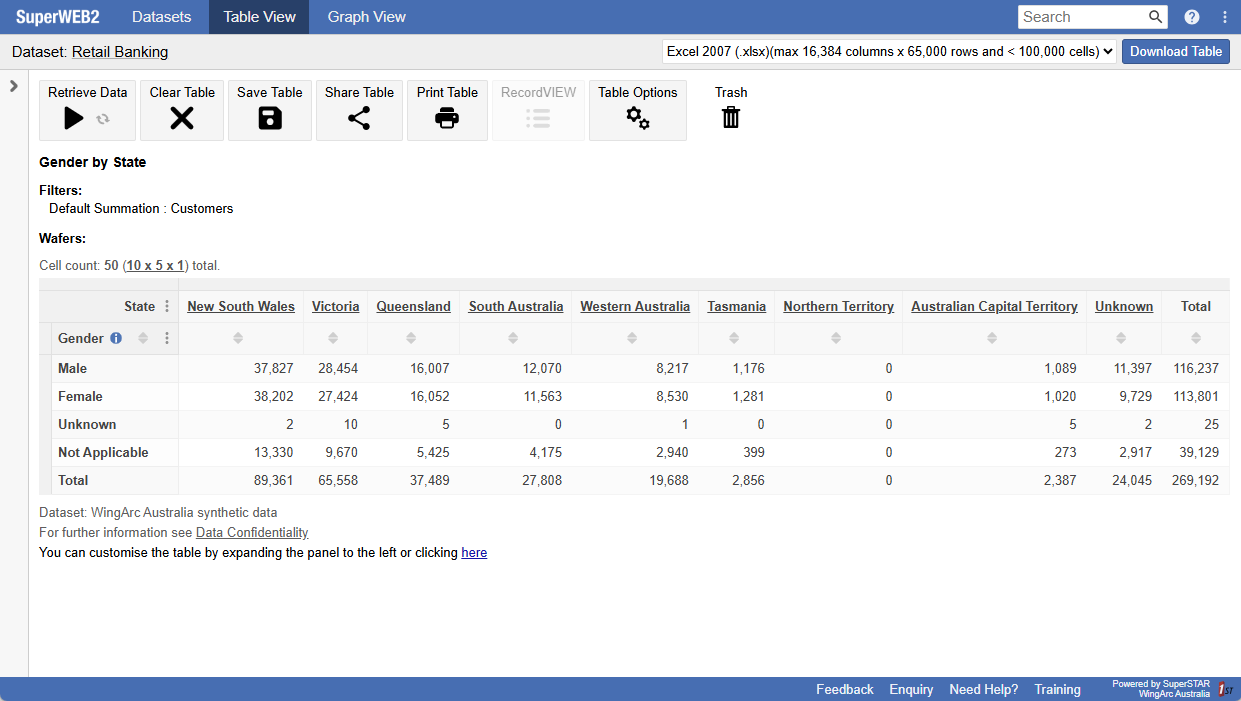The height and width of the screenshot is (701, 1241).
Task: Toggle sorting on the New South Wales column
Action: pyautogui.click(x=240, y=338)
